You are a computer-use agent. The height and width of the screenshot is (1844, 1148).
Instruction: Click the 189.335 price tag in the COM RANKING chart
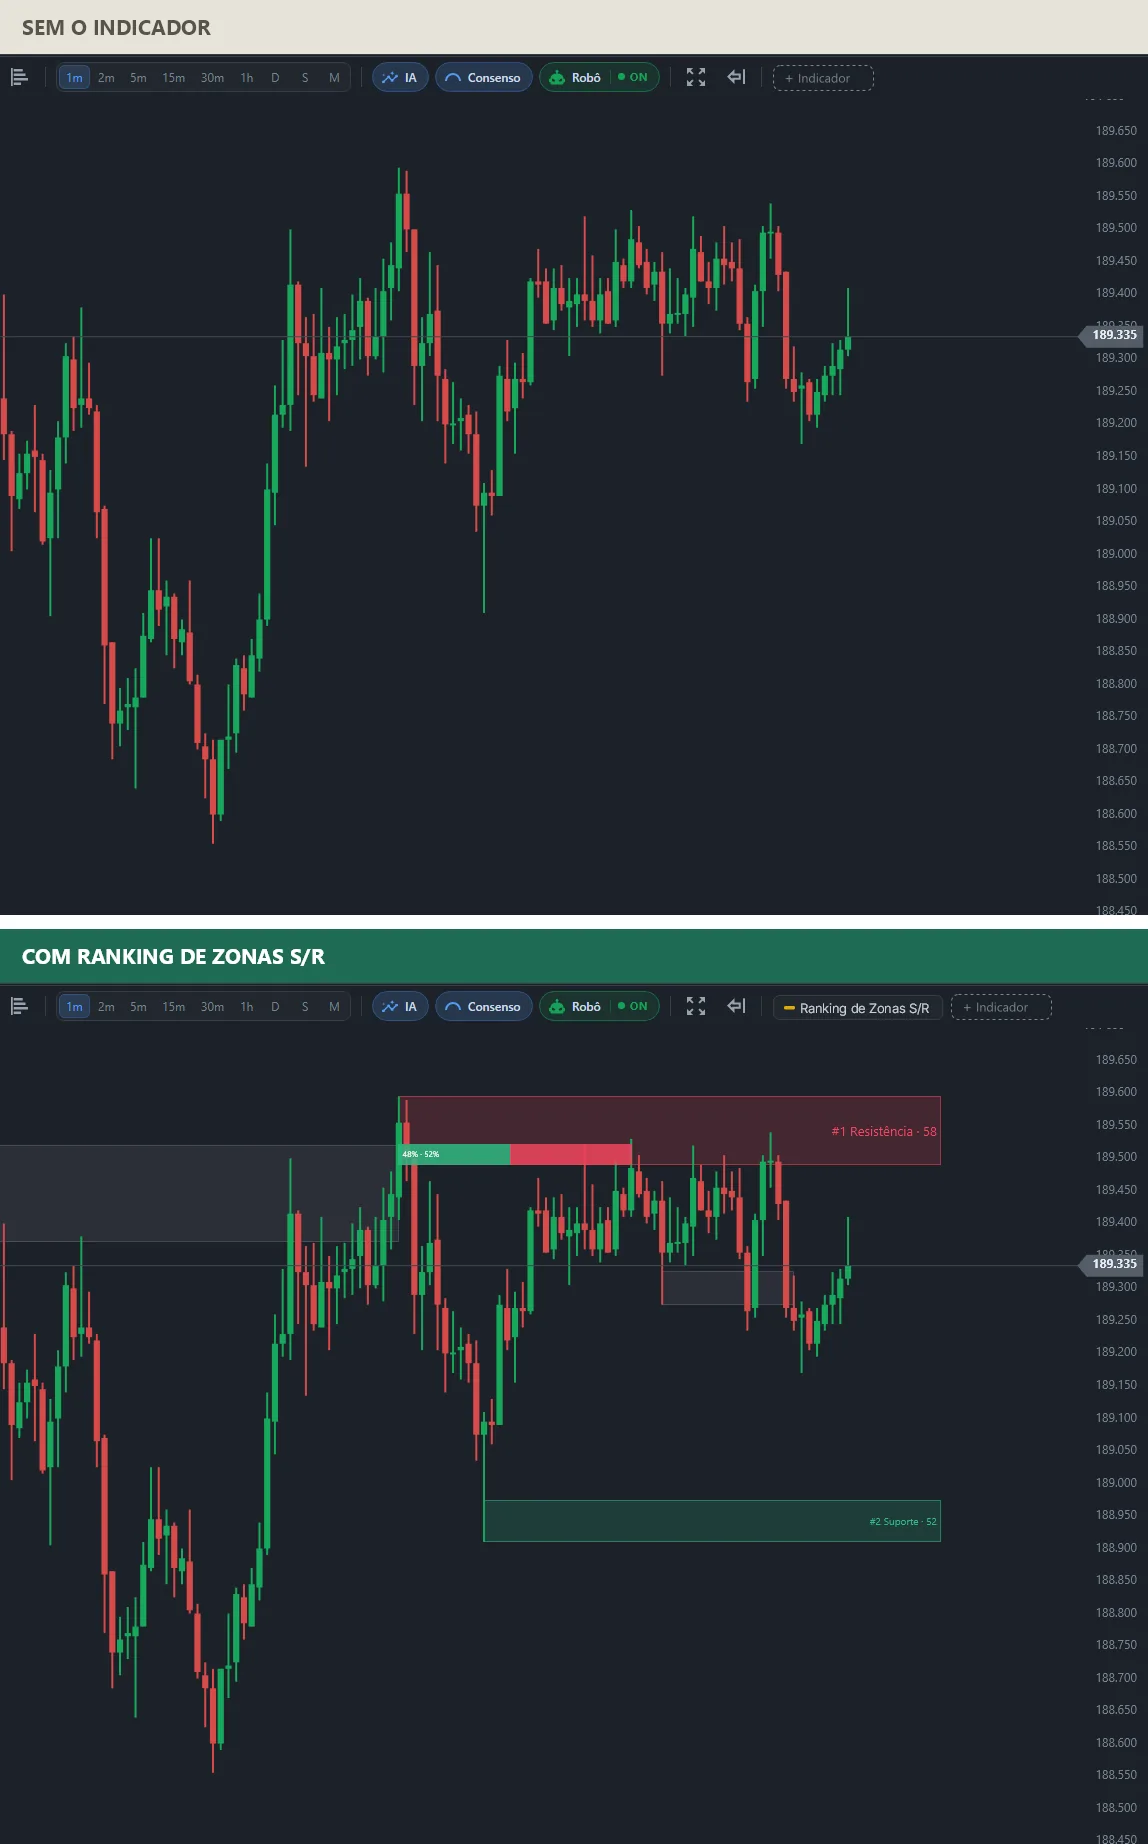[x=1112, y=1264]
